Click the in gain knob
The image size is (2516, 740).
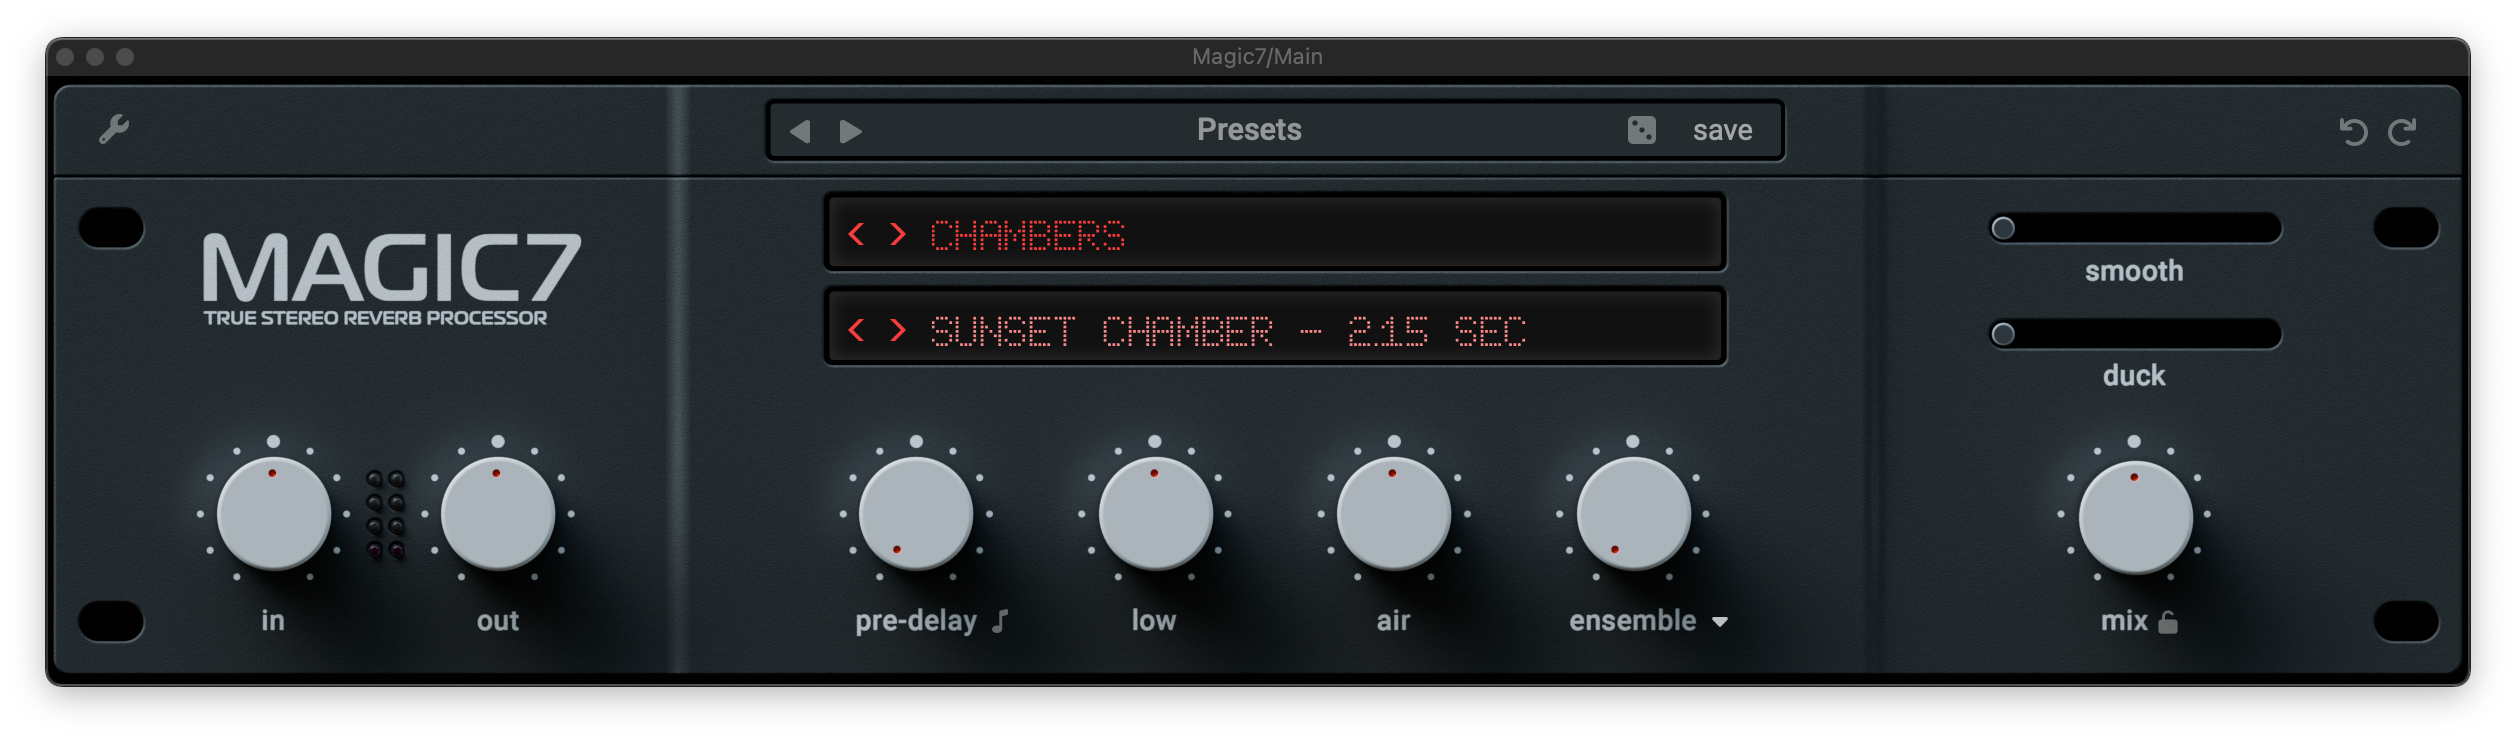click(274, 514)
